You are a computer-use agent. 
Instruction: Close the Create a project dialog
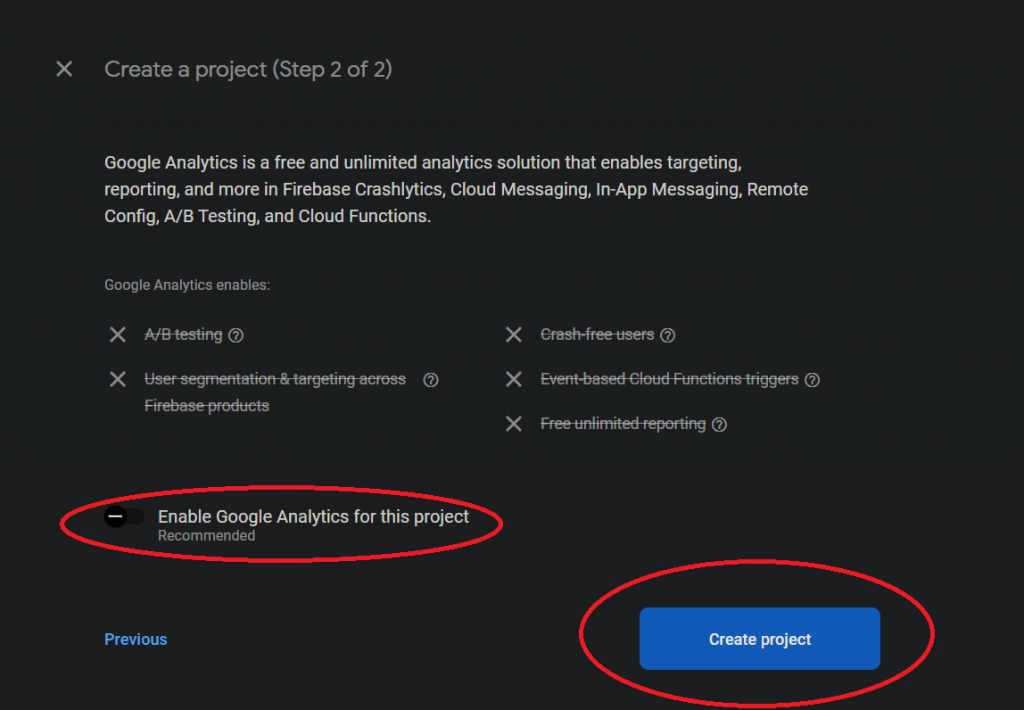(x=64, y=69)
